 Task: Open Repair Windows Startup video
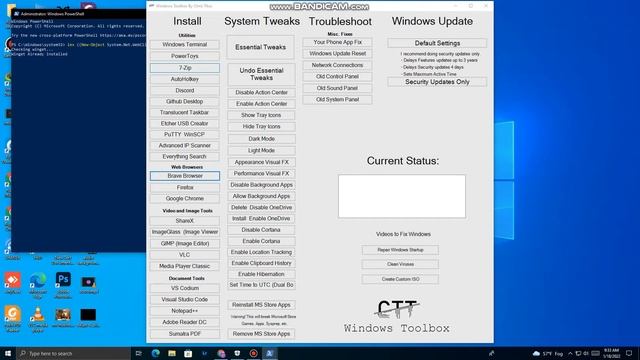400,250
